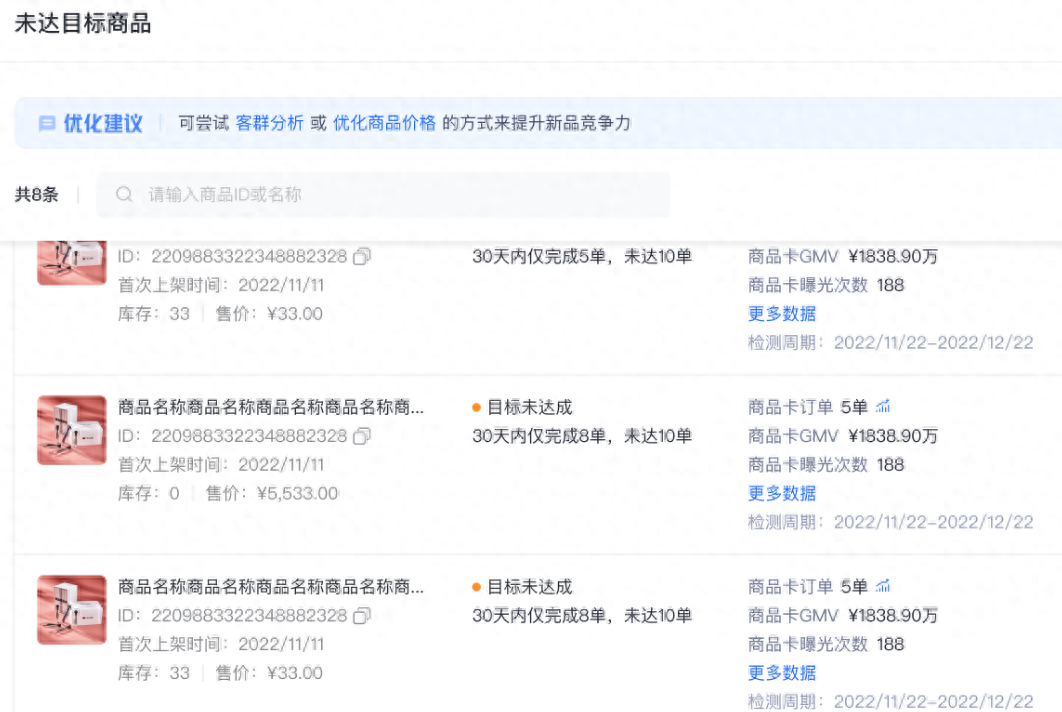Open thumbnail of the 完成5单 product
Image resolution: width=1062 pixels, height=712 pixels.
(x=72, y=263)
